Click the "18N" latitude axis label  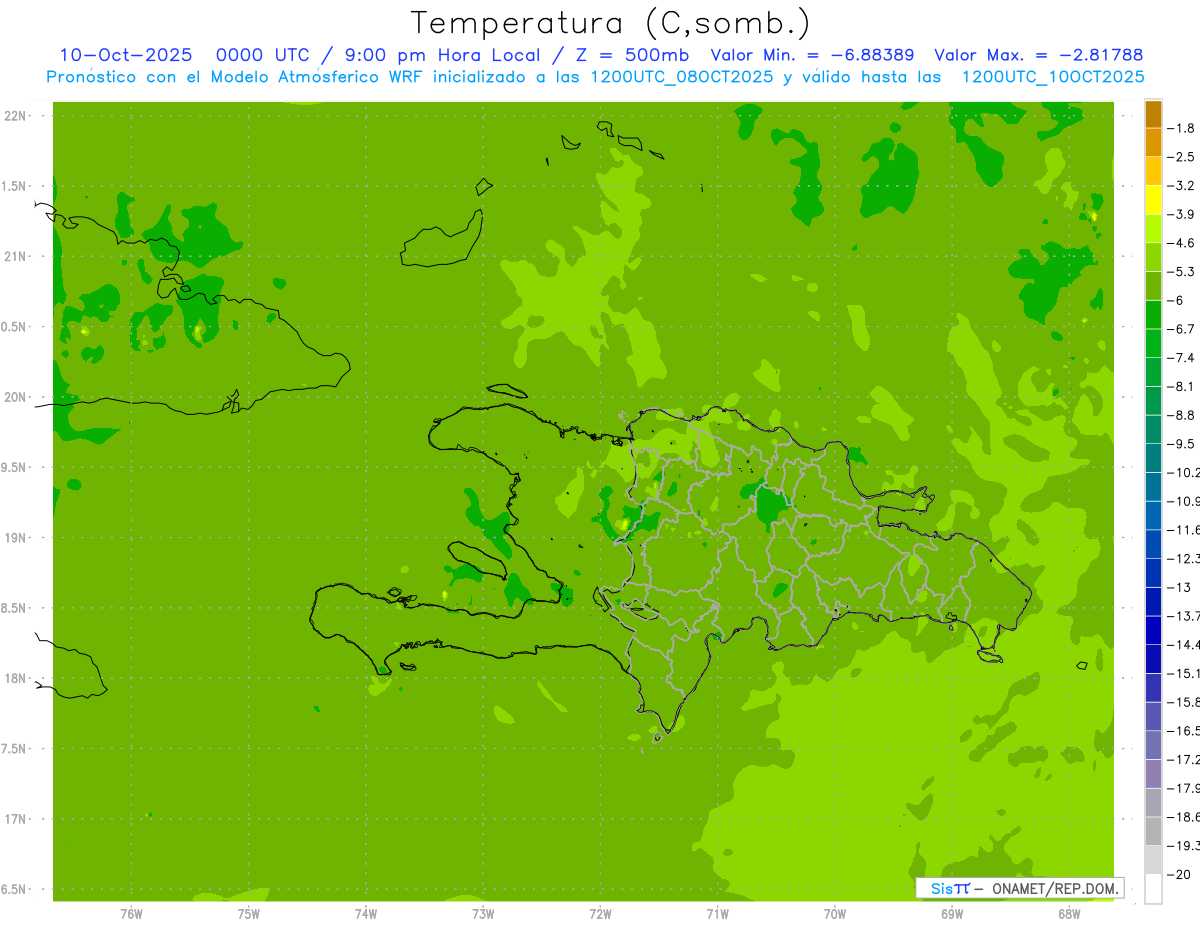point(15,679)
